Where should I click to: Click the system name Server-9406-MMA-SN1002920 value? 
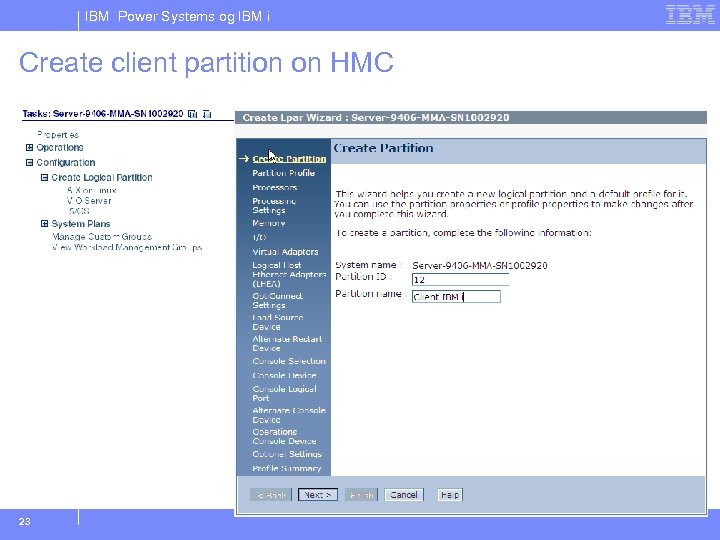tap(480, 265)
